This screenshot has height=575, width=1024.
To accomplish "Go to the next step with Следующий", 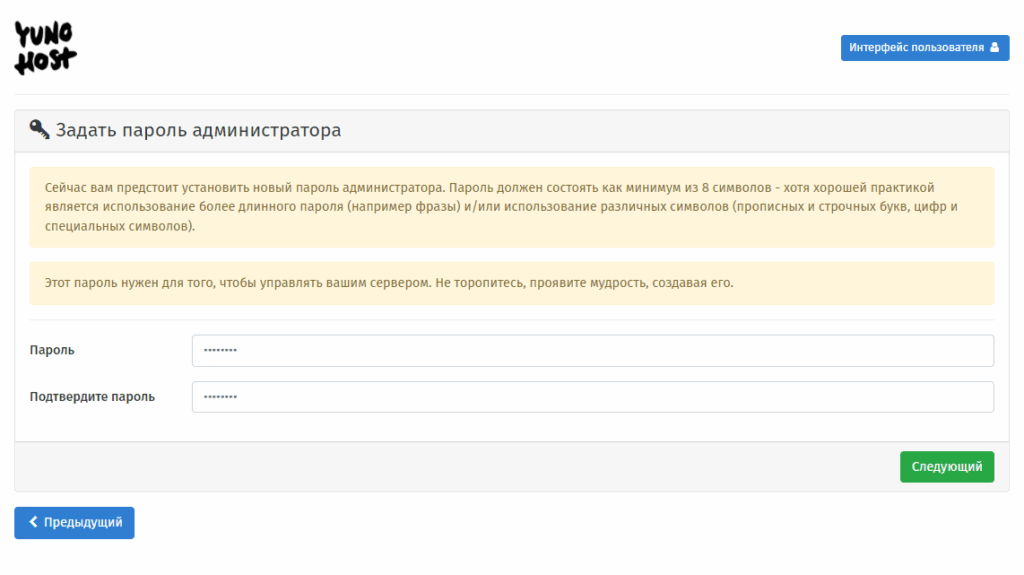I will (947, 467).
